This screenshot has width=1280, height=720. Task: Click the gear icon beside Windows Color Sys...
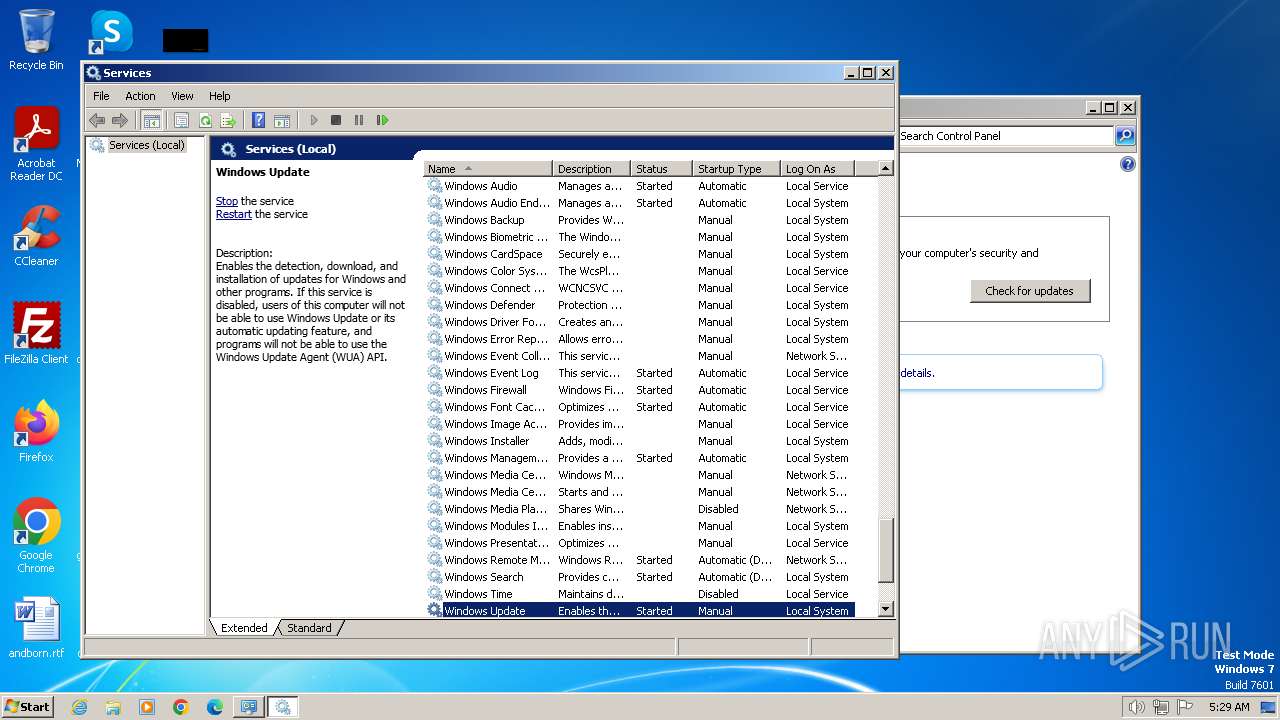point(434,271)
